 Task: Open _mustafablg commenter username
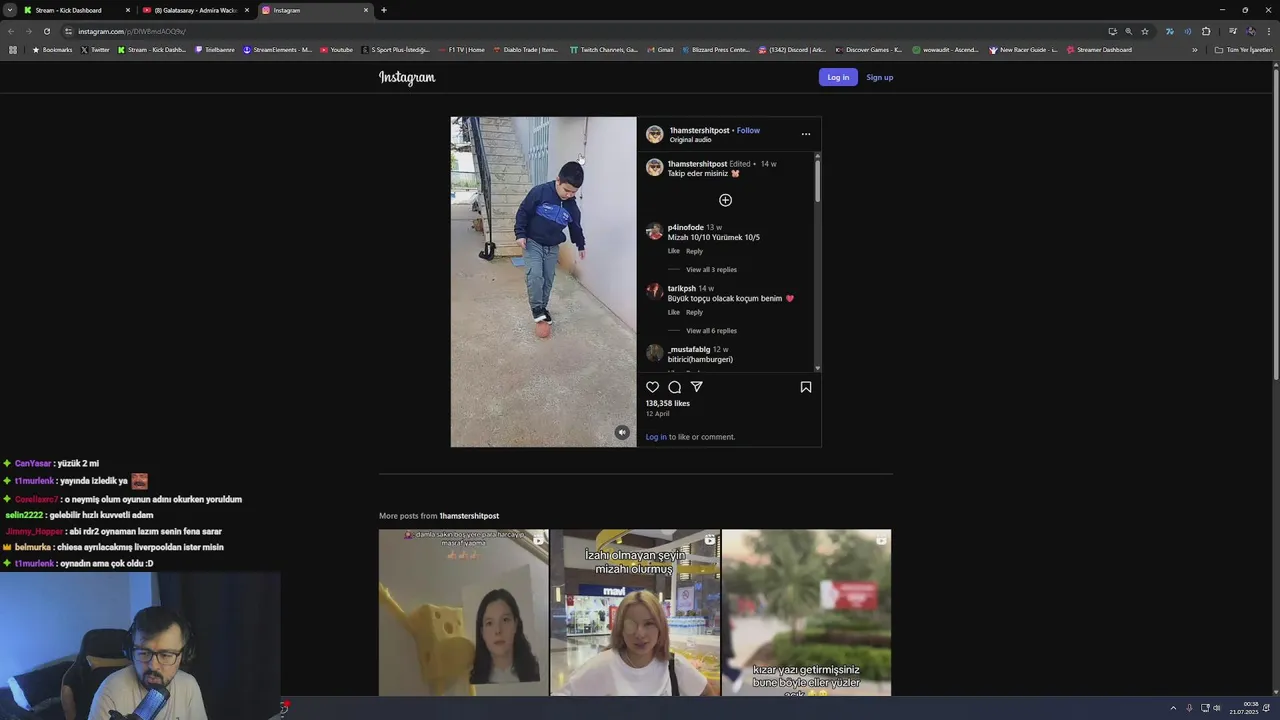pos(689,349)
